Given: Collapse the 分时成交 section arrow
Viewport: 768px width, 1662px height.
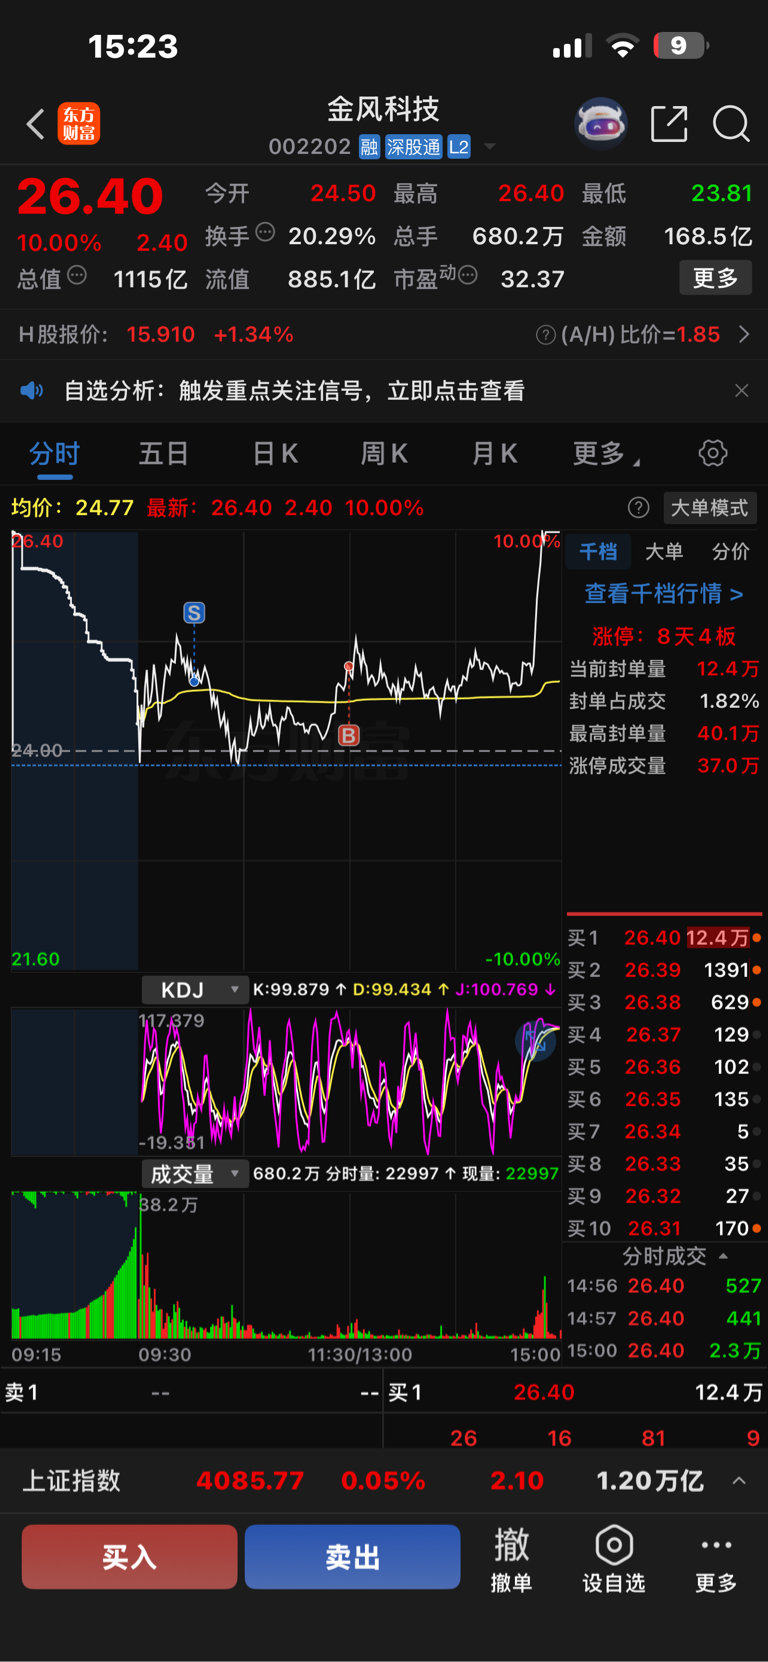Looking at the screenshot, I should pos(723,1256).
